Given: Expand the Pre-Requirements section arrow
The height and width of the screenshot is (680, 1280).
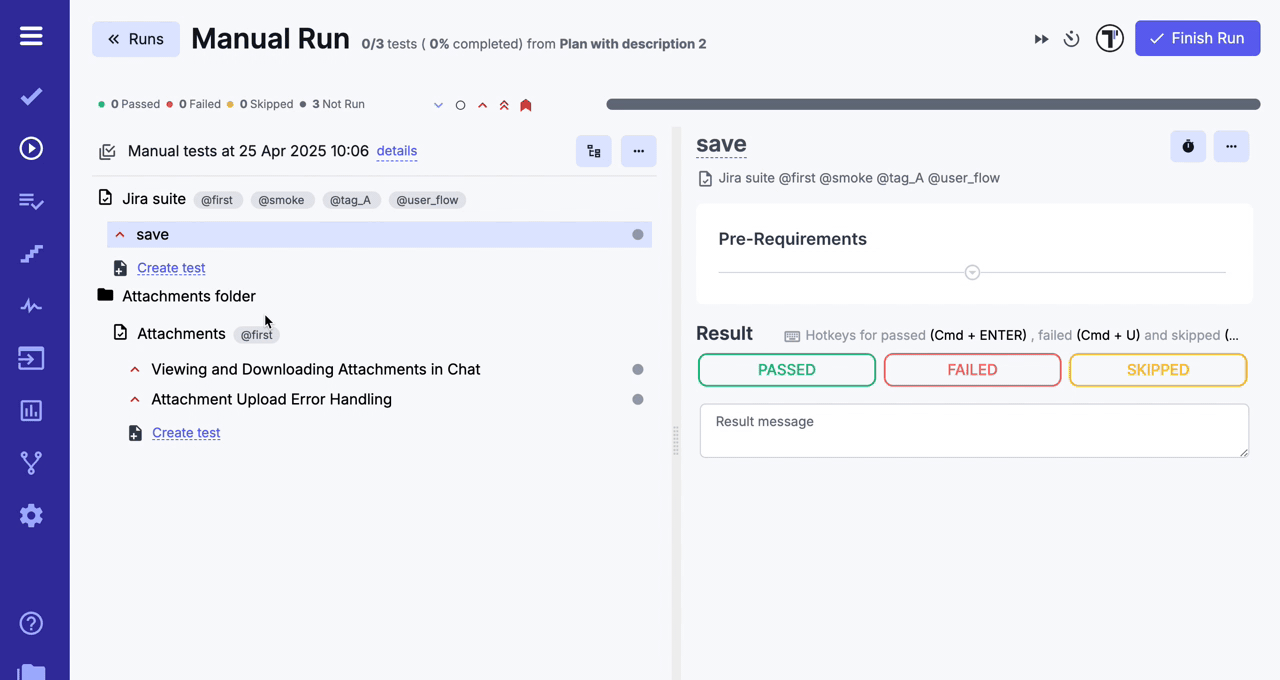Looking at the screenshot, I should 972,272.
